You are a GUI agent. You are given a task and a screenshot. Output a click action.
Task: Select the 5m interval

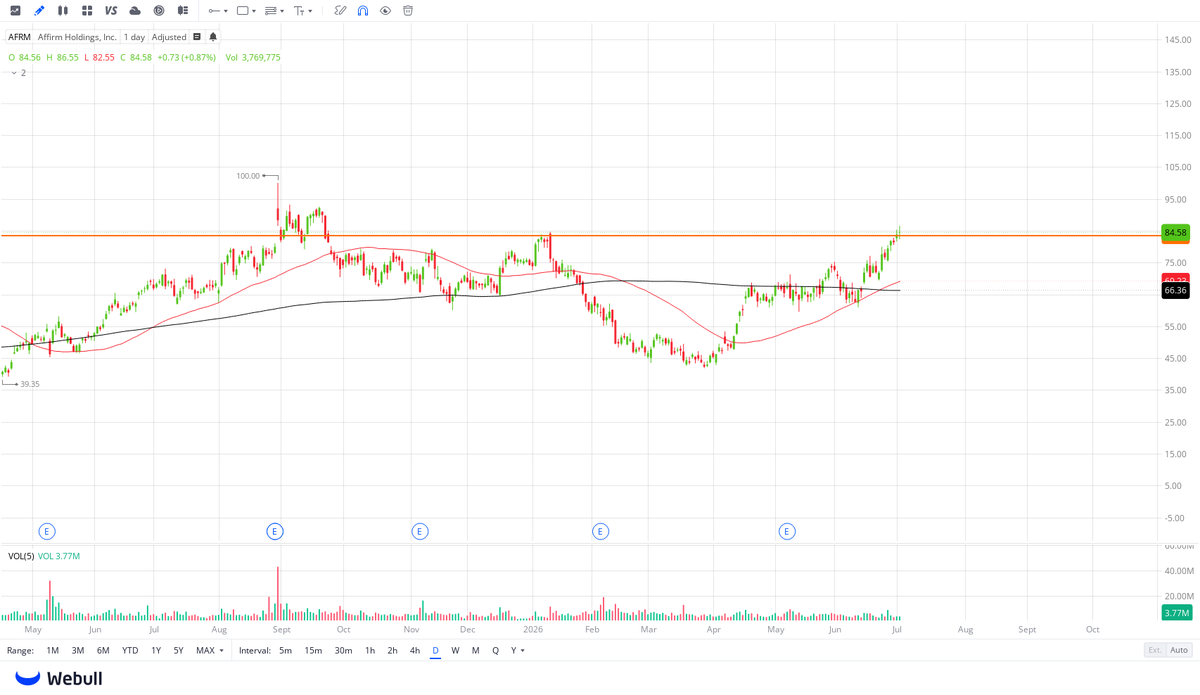[x=285, y=651]
